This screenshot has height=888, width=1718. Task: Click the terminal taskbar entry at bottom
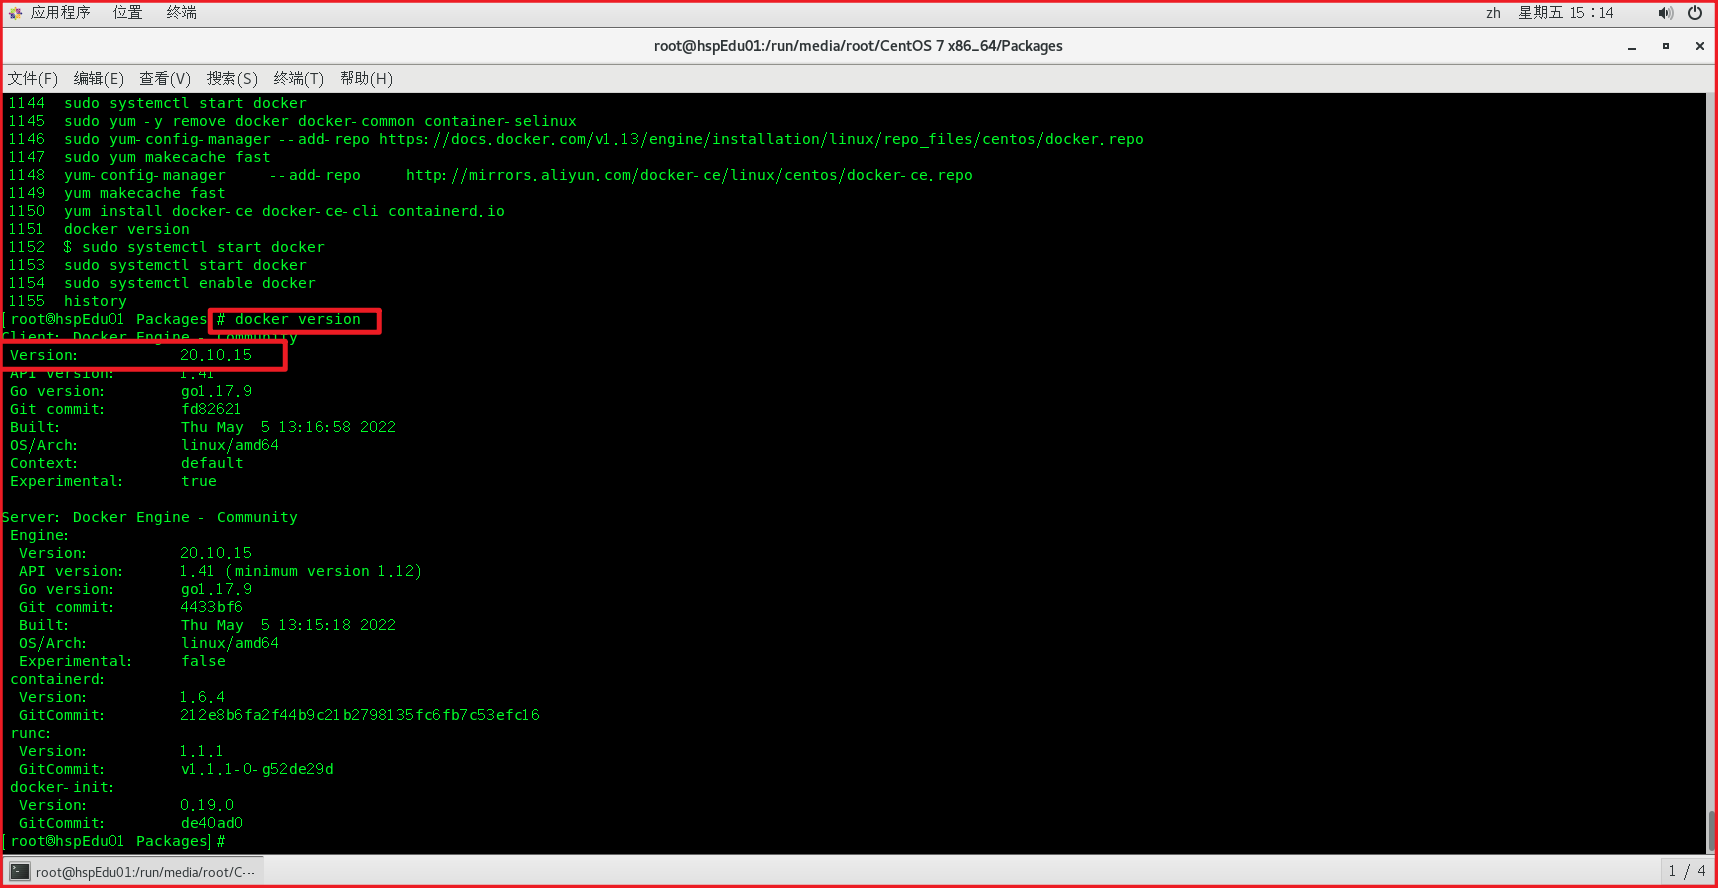click(x=135, y=872)
